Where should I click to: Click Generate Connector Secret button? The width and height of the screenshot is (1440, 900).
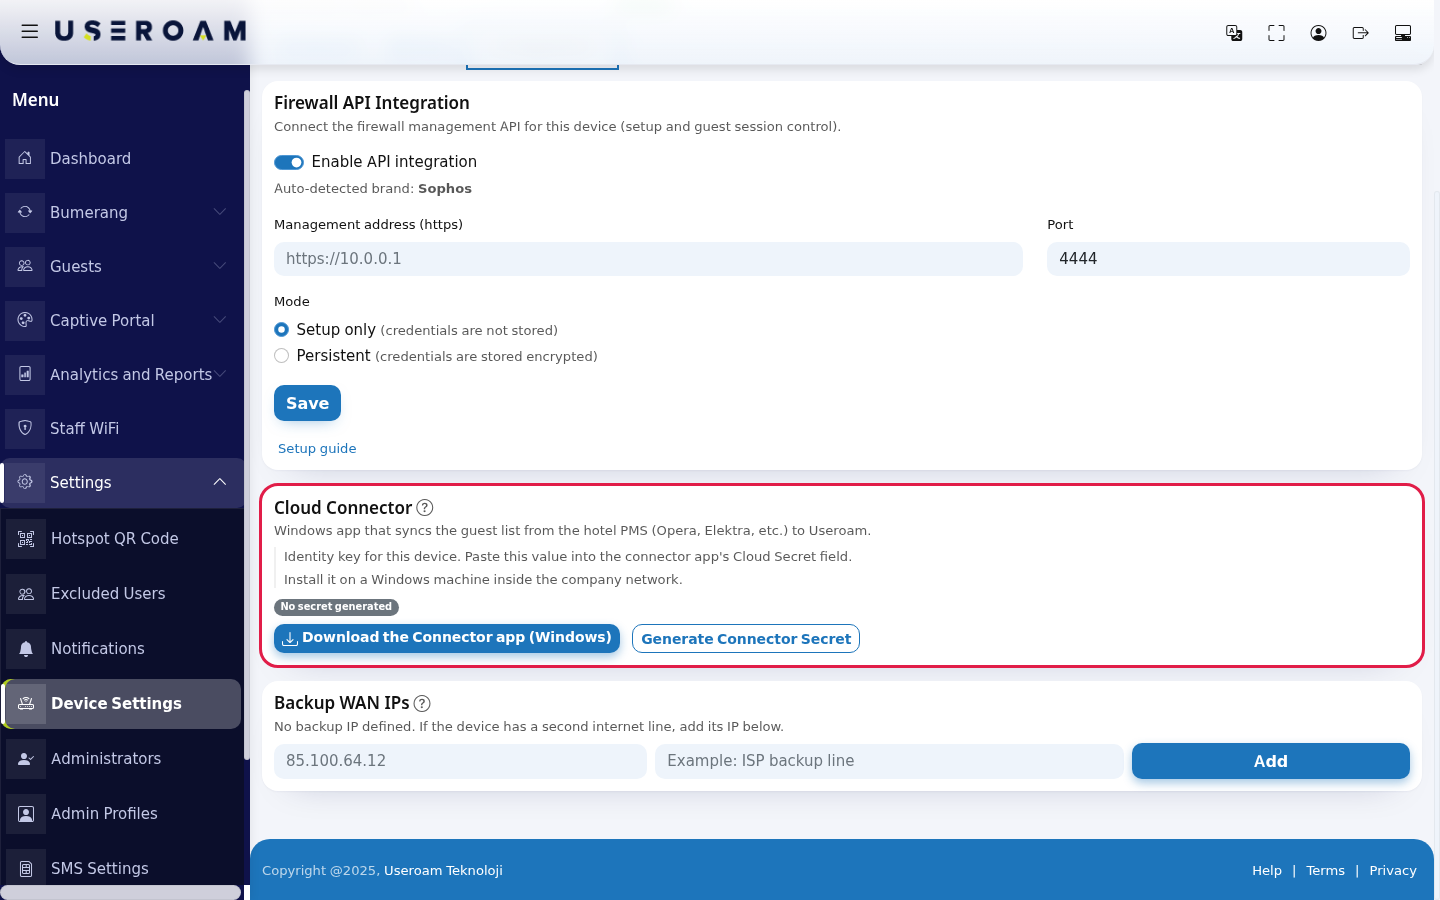coord(746,638)
